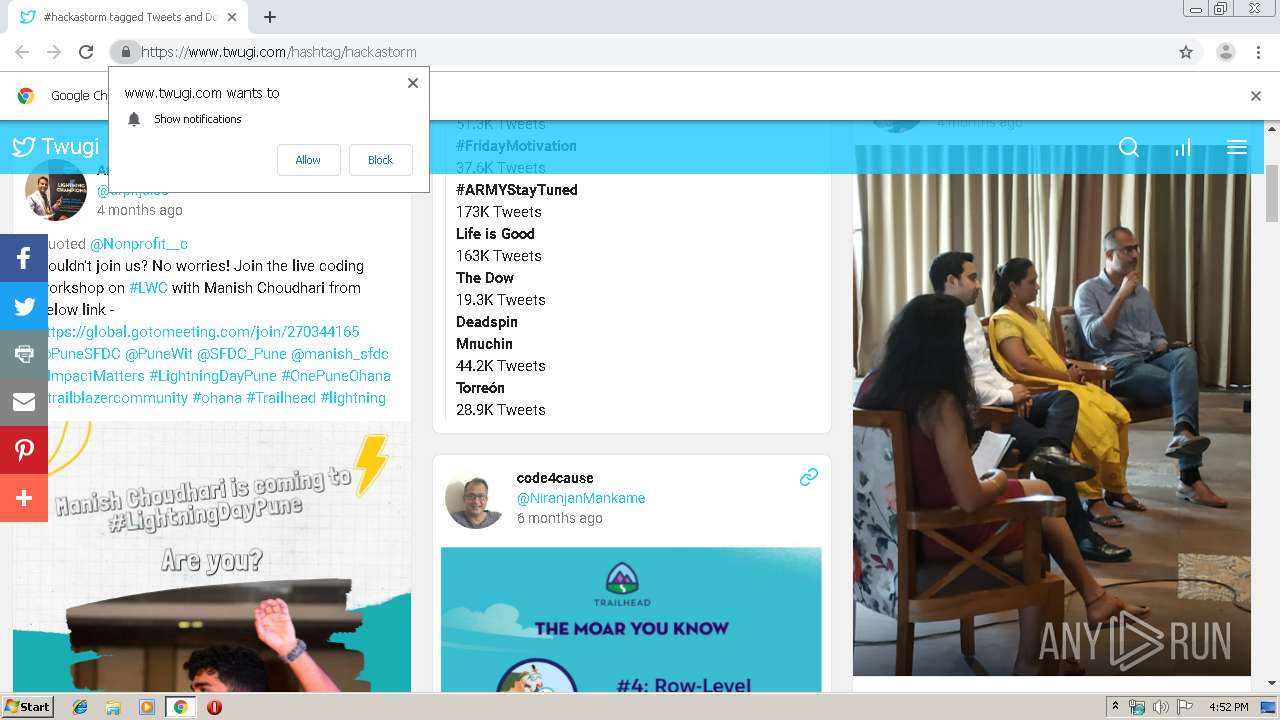Share page on Twitter sidebar button
This screenshot has height=720, width=1280.
point(24,307)
